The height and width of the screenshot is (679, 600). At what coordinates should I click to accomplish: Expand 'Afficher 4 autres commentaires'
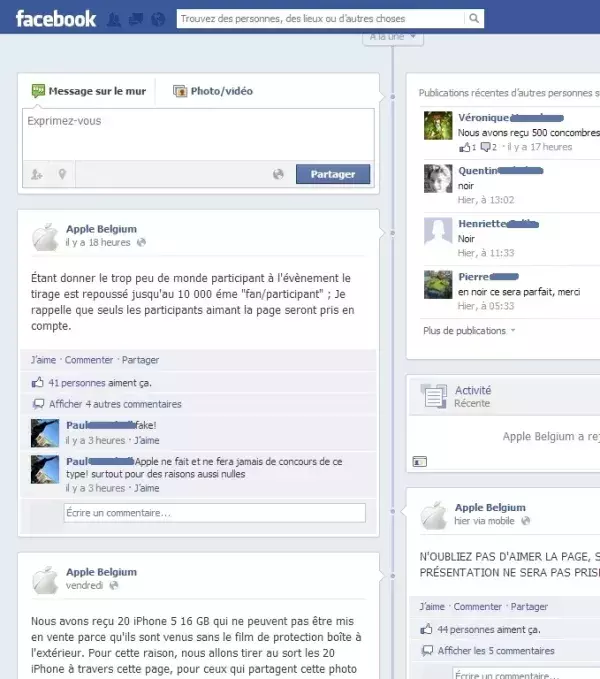(115, 404)
